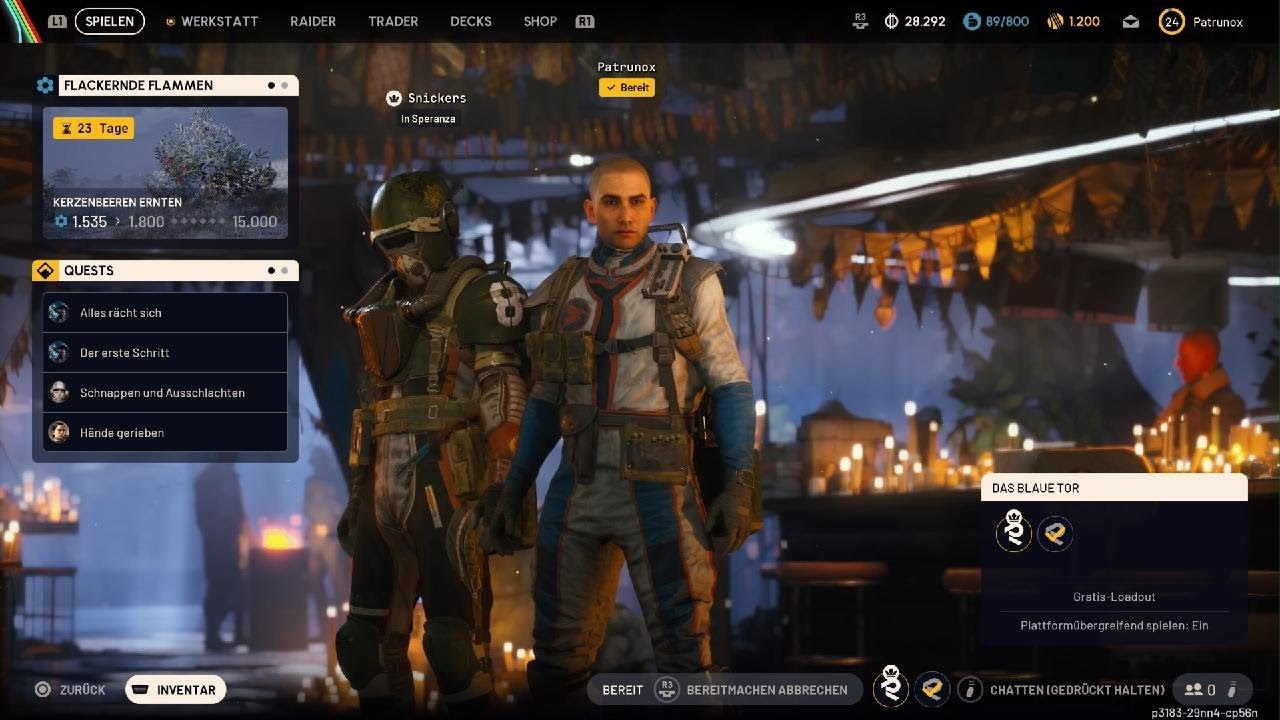The width and height of the screenshot is (1280, 720).
Task: Click the party leader icon next to Snickers
Action: pos(395,98)
